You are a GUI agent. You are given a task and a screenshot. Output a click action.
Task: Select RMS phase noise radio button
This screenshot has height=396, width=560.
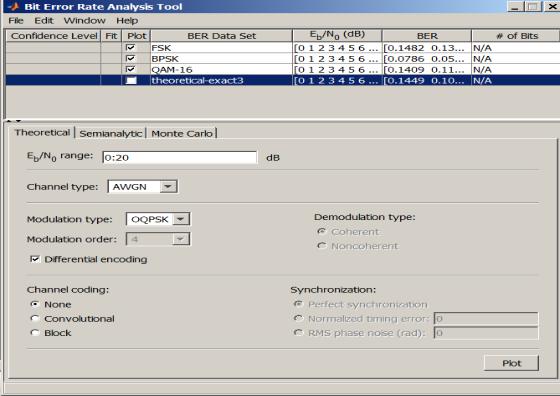298,332
